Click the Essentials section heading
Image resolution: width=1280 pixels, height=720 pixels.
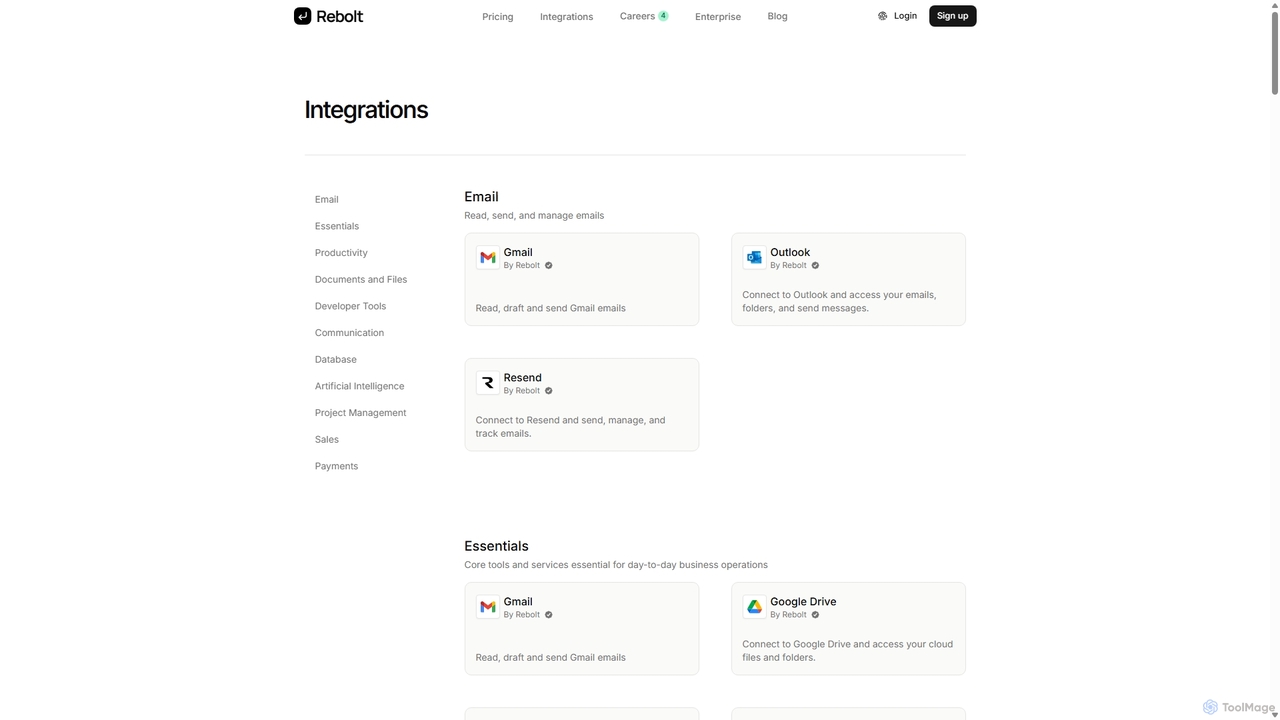pyautogui.click(x=496, y=546)
